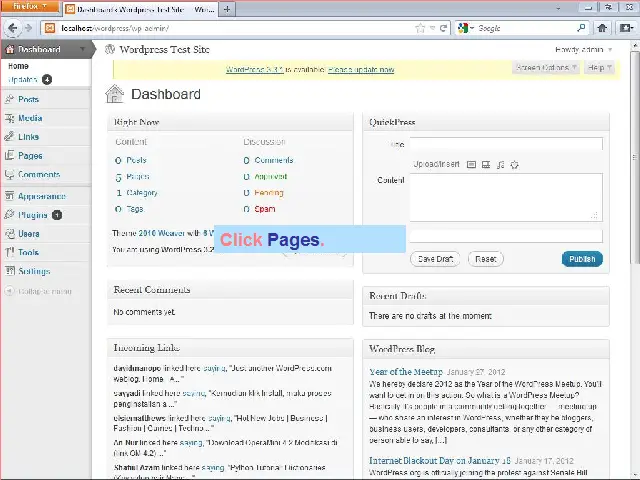Open the Settings menu label
Image resolution: width=640 pixels, height=480 pixels.
pyautogui.click(x=34, y=271)
